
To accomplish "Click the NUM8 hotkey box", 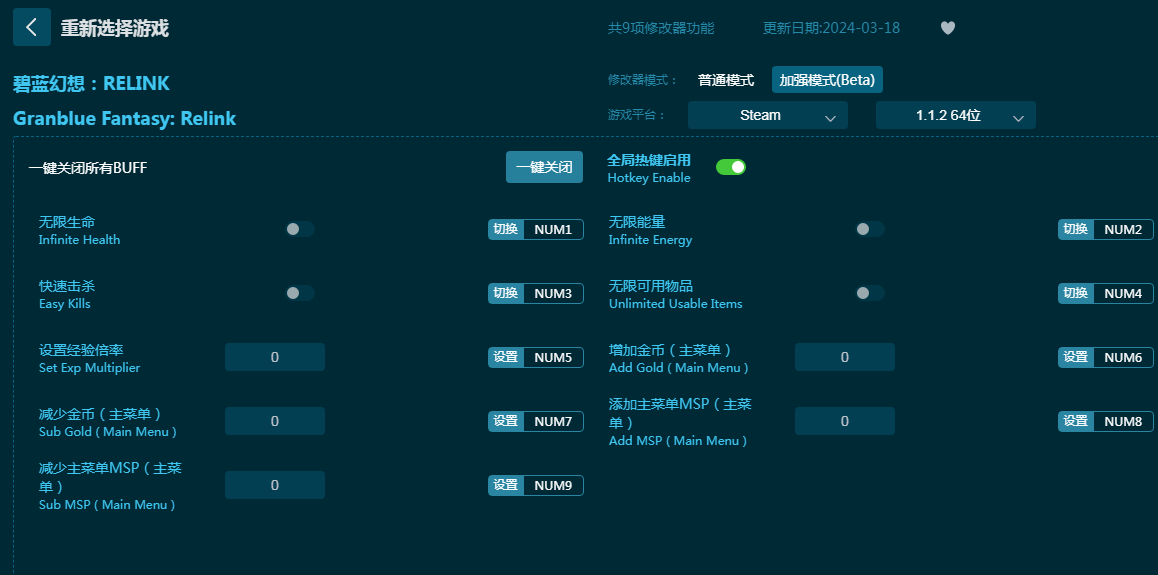I will pos(1123,421).
